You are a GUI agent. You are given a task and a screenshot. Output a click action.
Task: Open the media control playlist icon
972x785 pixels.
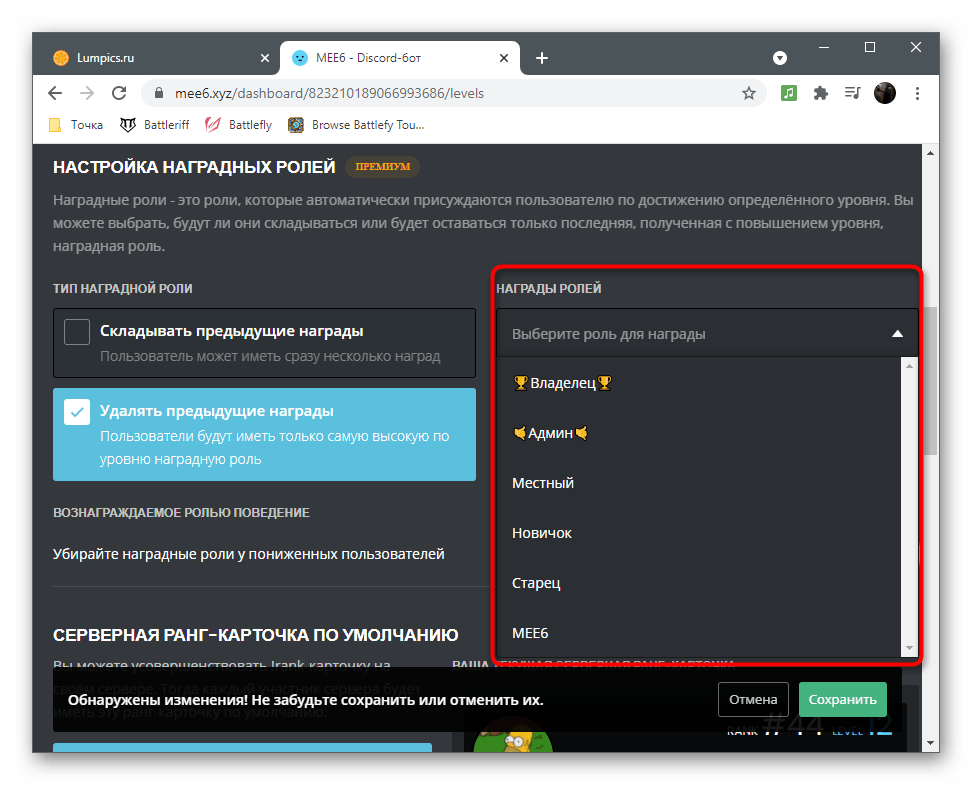[x=853, y=93]
